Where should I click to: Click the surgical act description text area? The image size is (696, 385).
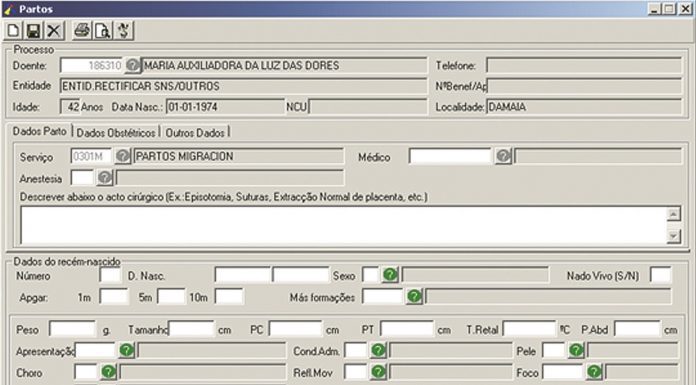point(343,225)
